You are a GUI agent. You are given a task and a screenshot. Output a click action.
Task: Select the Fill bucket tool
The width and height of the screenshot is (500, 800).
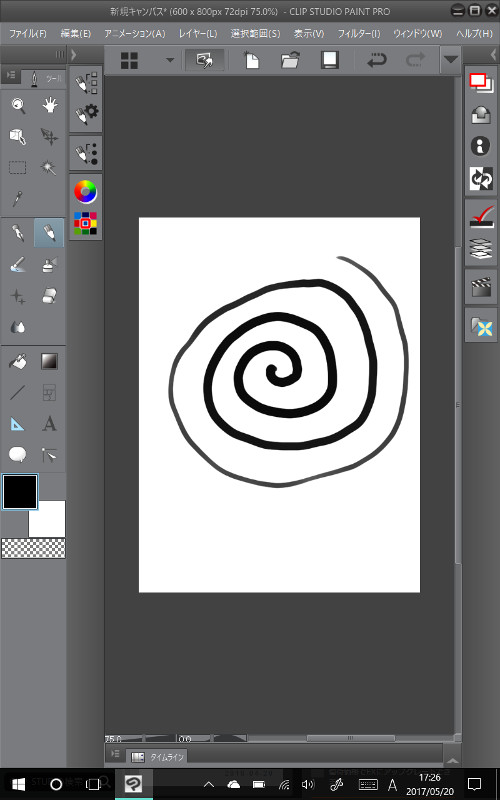pos(18,362)
